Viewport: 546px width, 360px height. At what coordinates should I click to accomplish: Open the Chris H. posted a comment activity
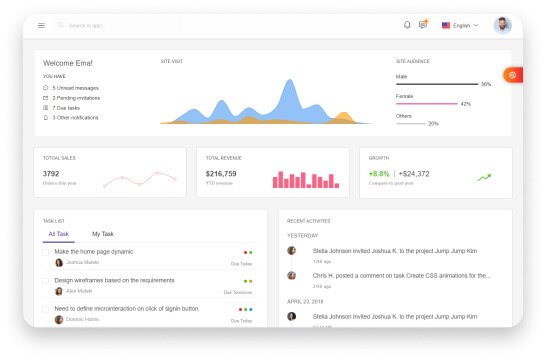tap(401, 275)
